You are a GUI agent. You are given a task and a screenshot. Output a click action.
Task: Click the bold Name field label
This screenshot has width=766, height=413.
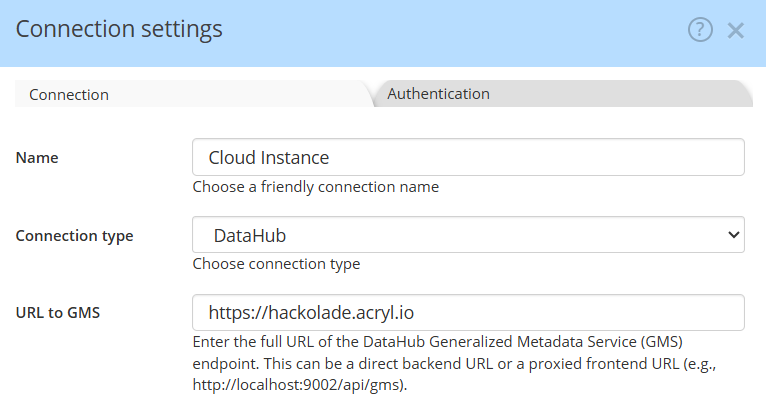click(37, 158)
